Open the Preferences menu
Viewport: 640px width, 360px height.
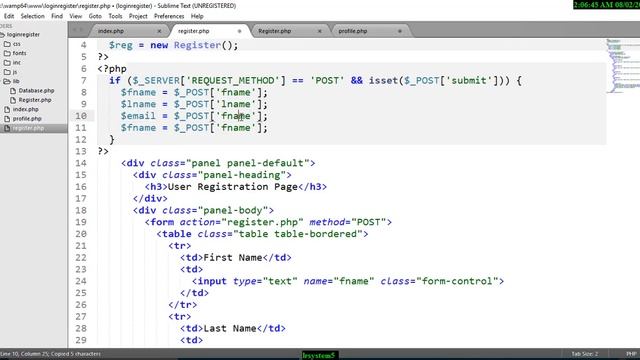tap(169, 16)
